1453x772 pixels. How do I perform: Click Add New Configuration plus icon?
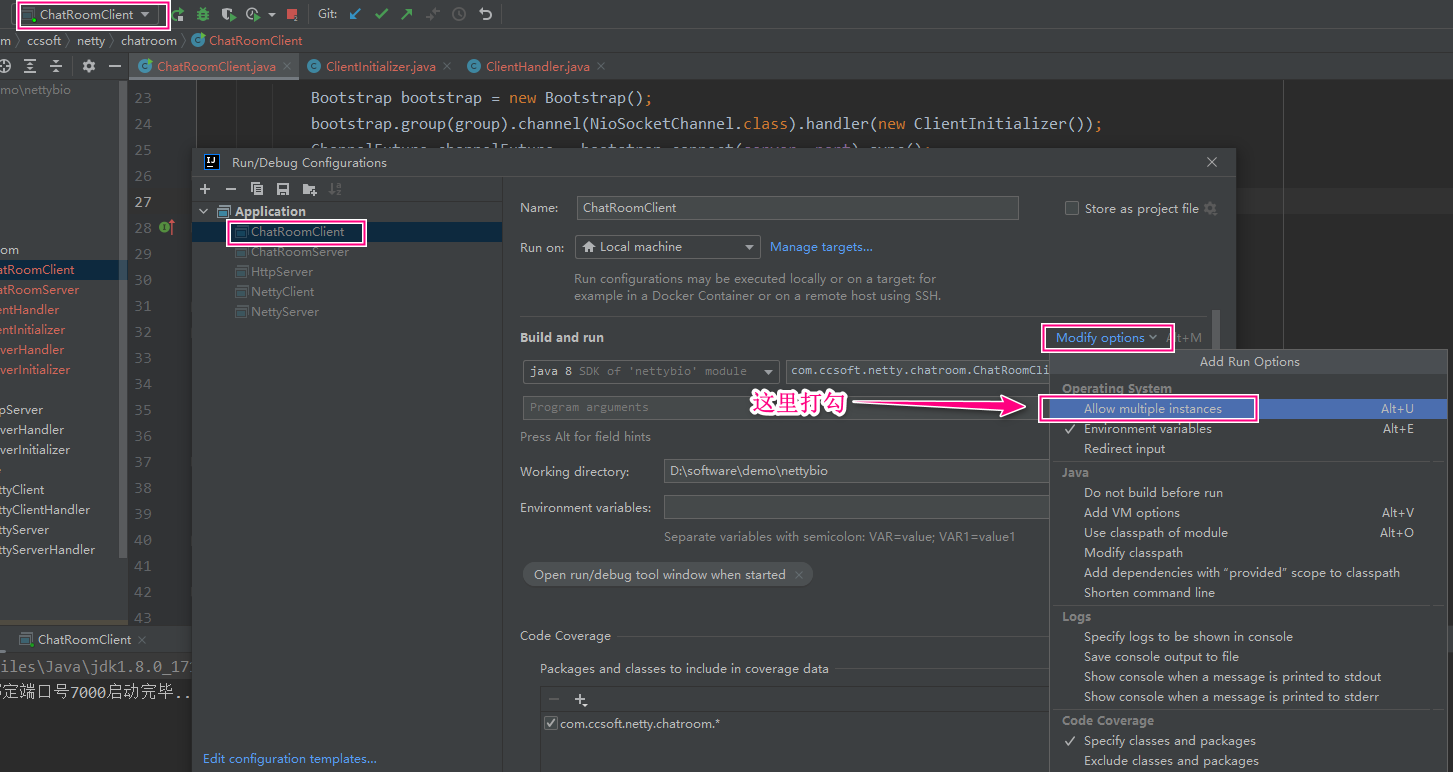205,189
